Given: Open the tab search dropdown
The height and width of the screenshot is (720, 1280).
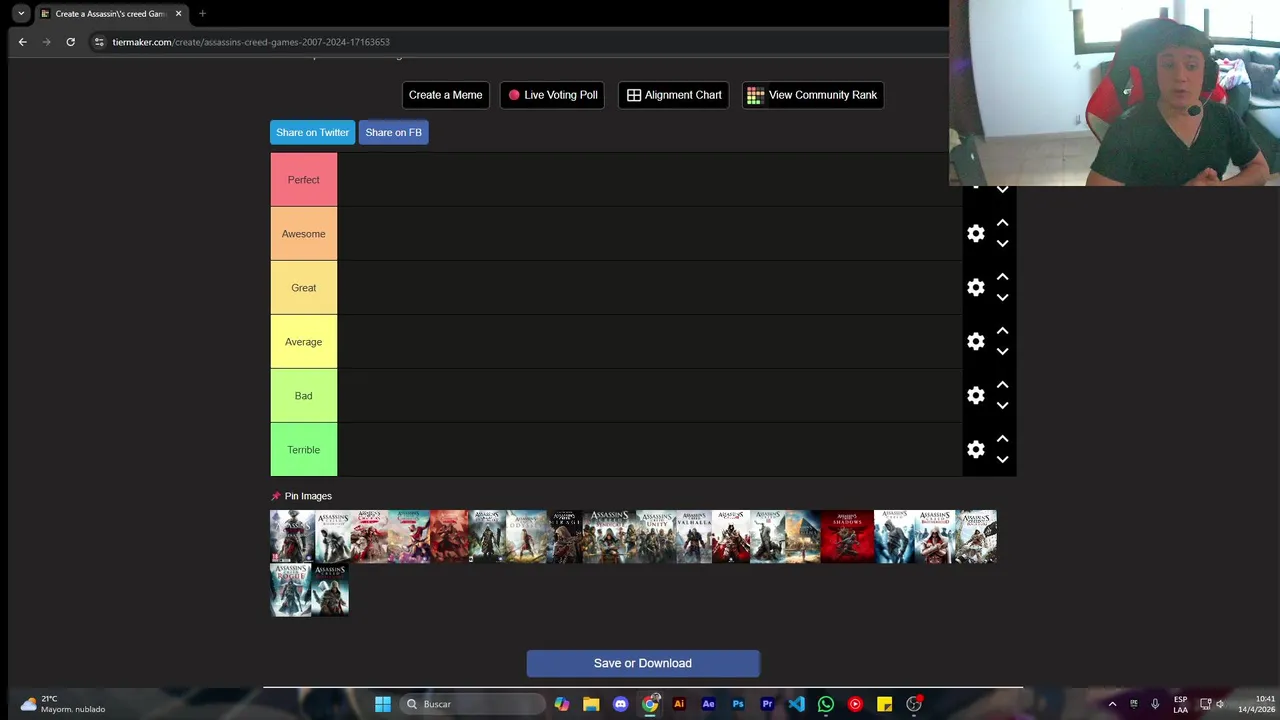Looking at the screenshot, I should [21, 14].
